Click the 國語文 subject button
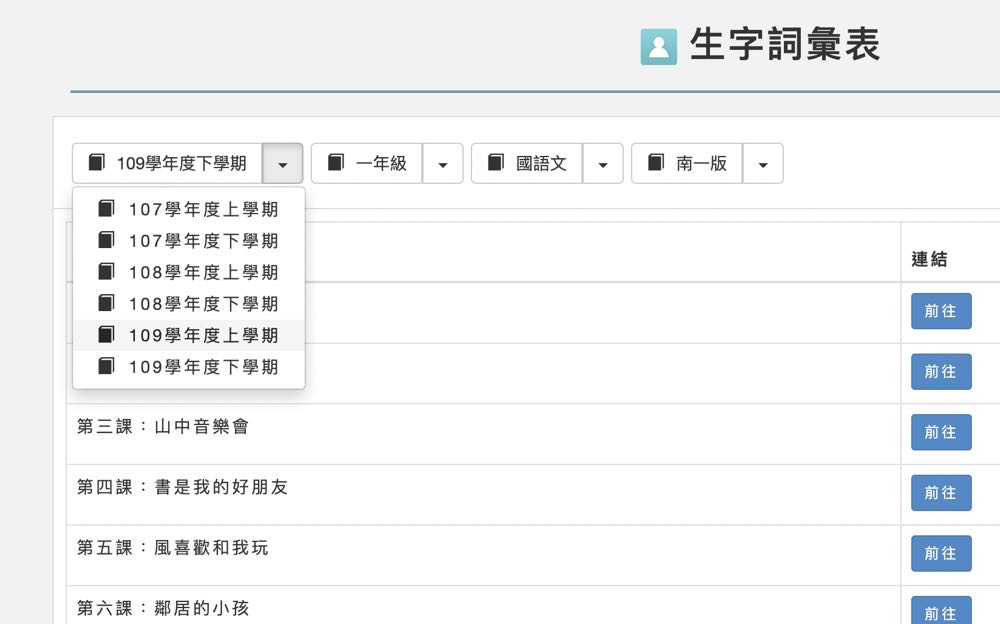This screenshot has width=1000, height=624. 527,163
